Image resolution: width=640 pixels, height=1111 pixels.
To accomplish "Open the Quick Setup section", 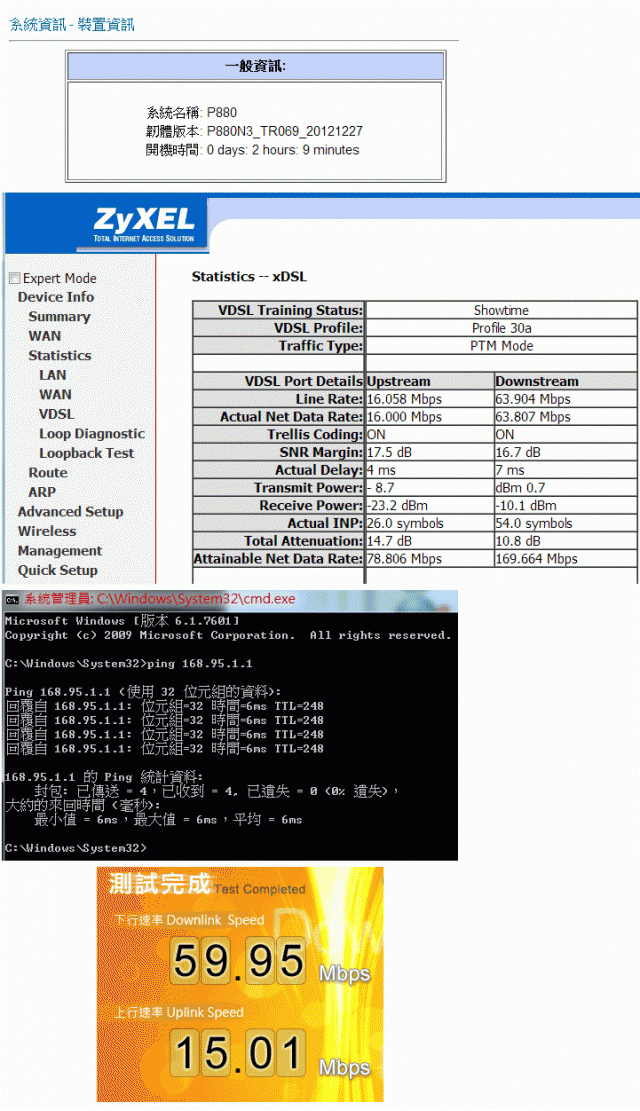I will click(58, 570).
